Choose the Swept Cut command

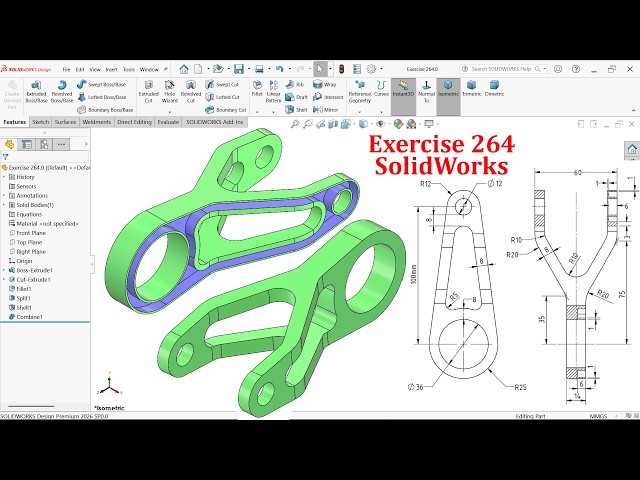tap(222, 84)
